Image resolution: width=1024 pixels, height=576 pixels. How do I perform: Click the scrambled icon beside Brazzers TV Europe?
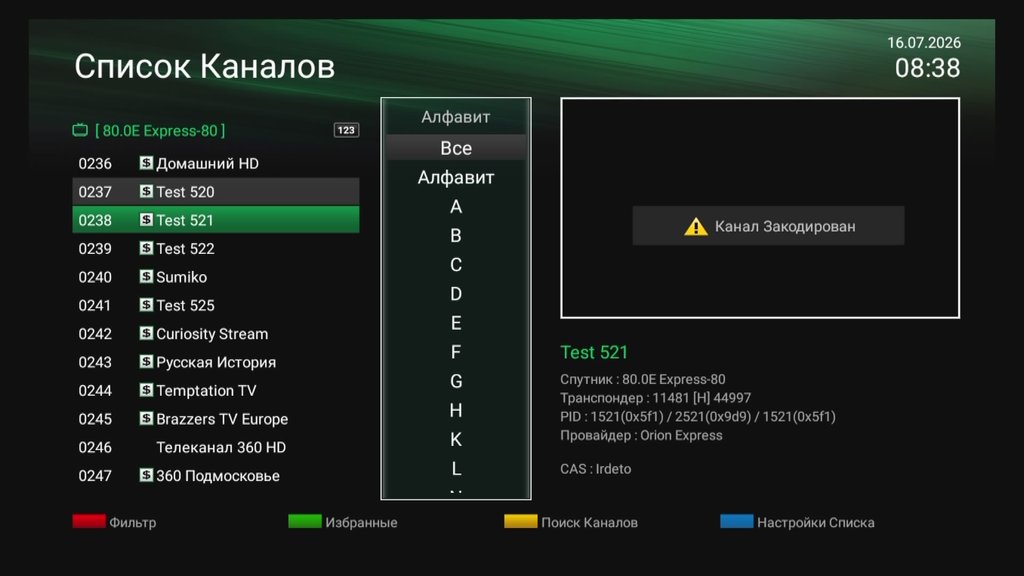[146, 419]
